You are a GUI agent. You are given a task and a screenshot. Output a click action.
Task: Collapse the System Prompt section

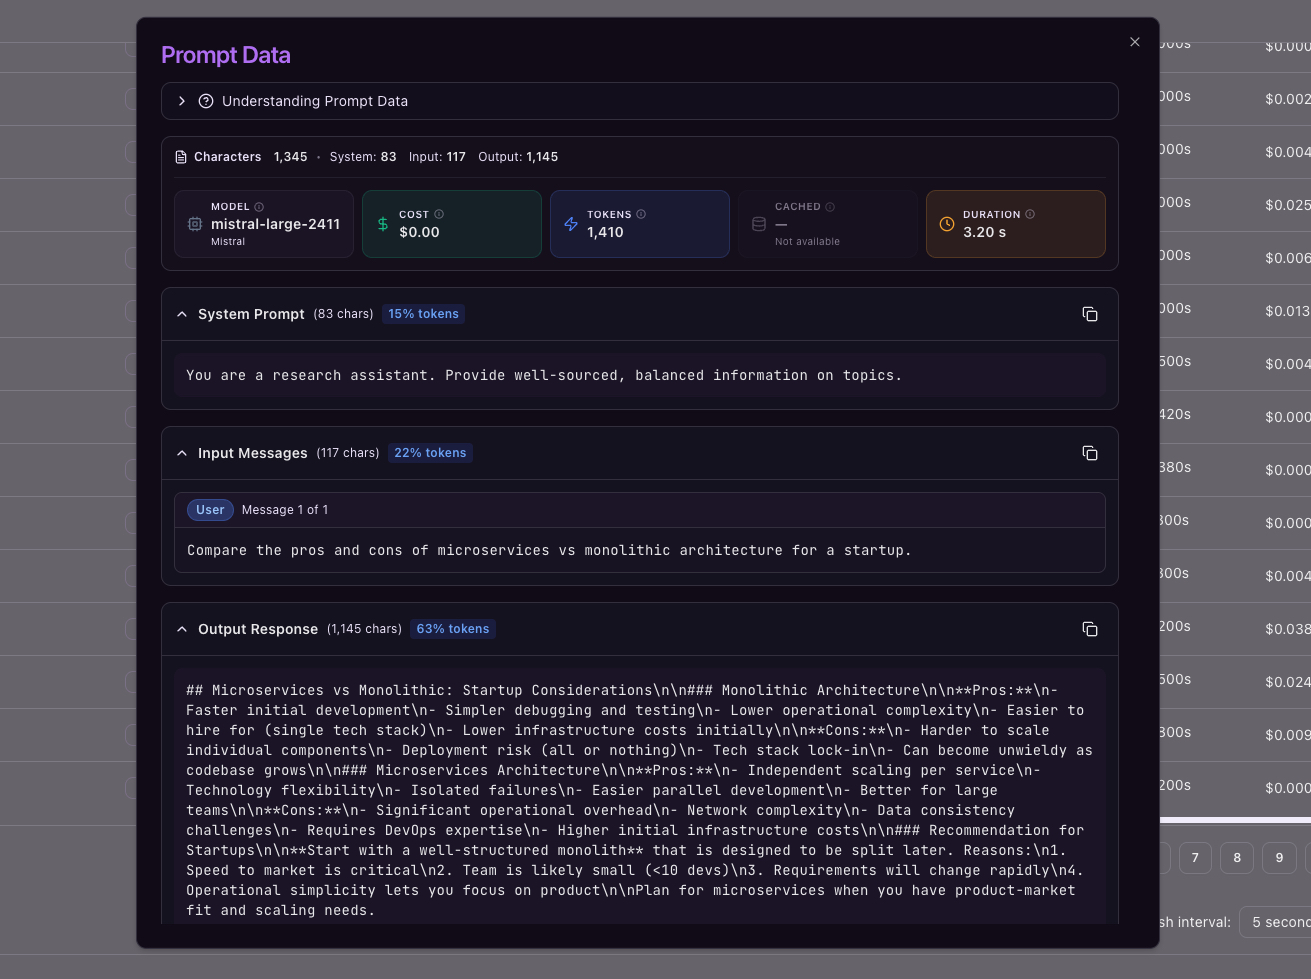tap(182, 314)
